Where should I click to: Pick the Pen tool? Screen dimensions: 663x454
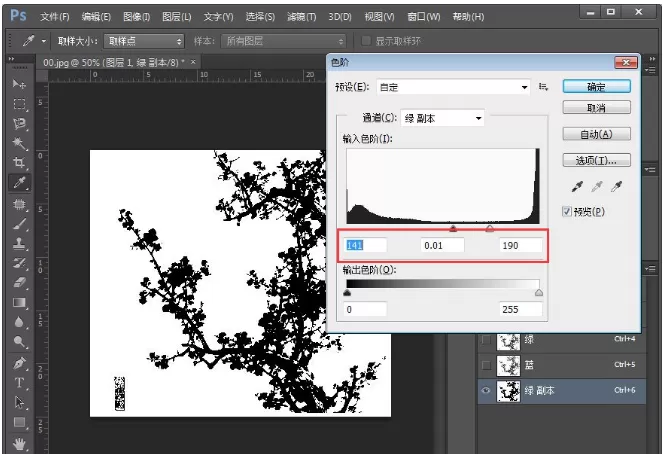(x=19, y=363)
